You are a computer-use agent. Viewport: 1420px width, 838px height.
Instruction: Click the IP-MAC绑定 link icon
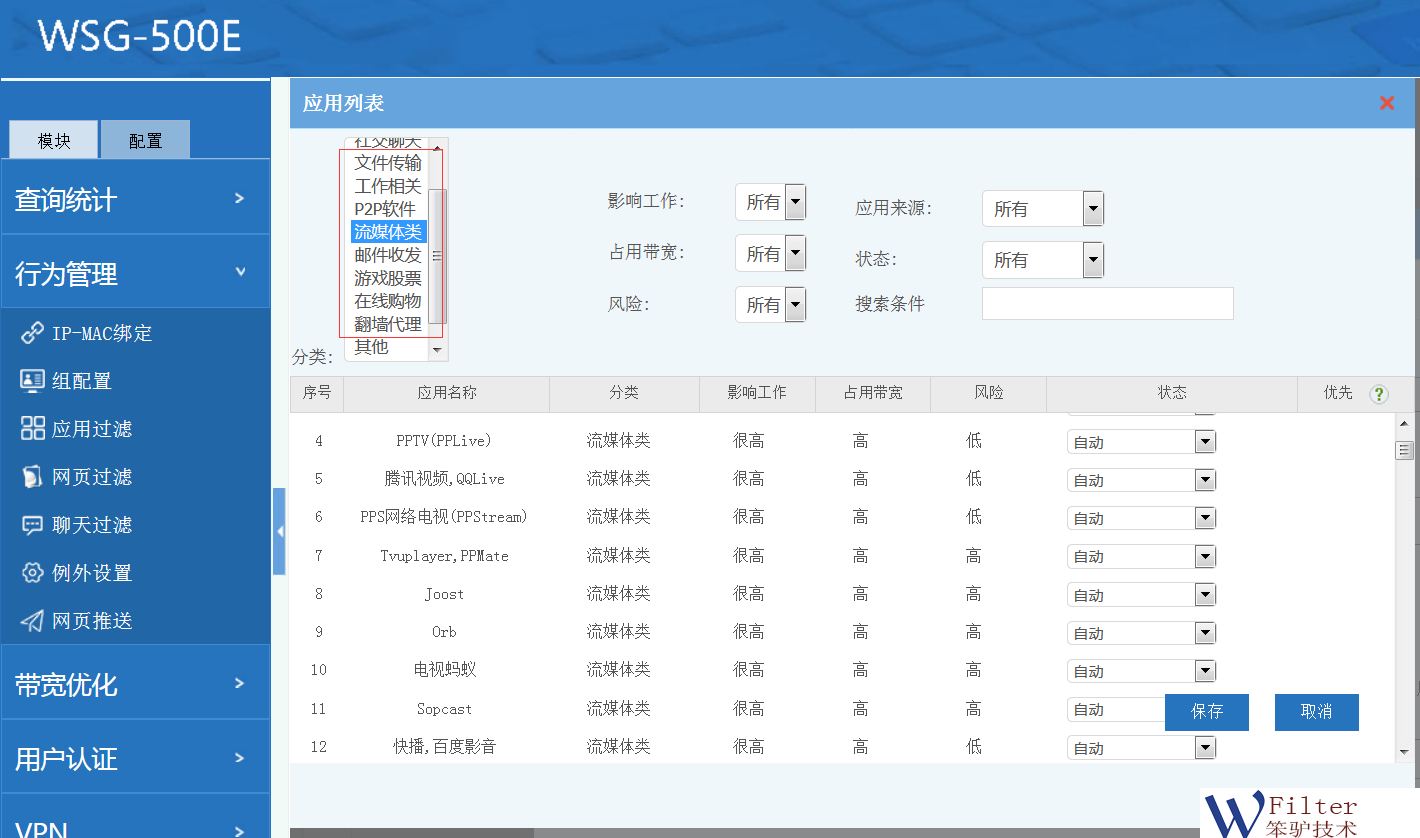tap(32, 333)
